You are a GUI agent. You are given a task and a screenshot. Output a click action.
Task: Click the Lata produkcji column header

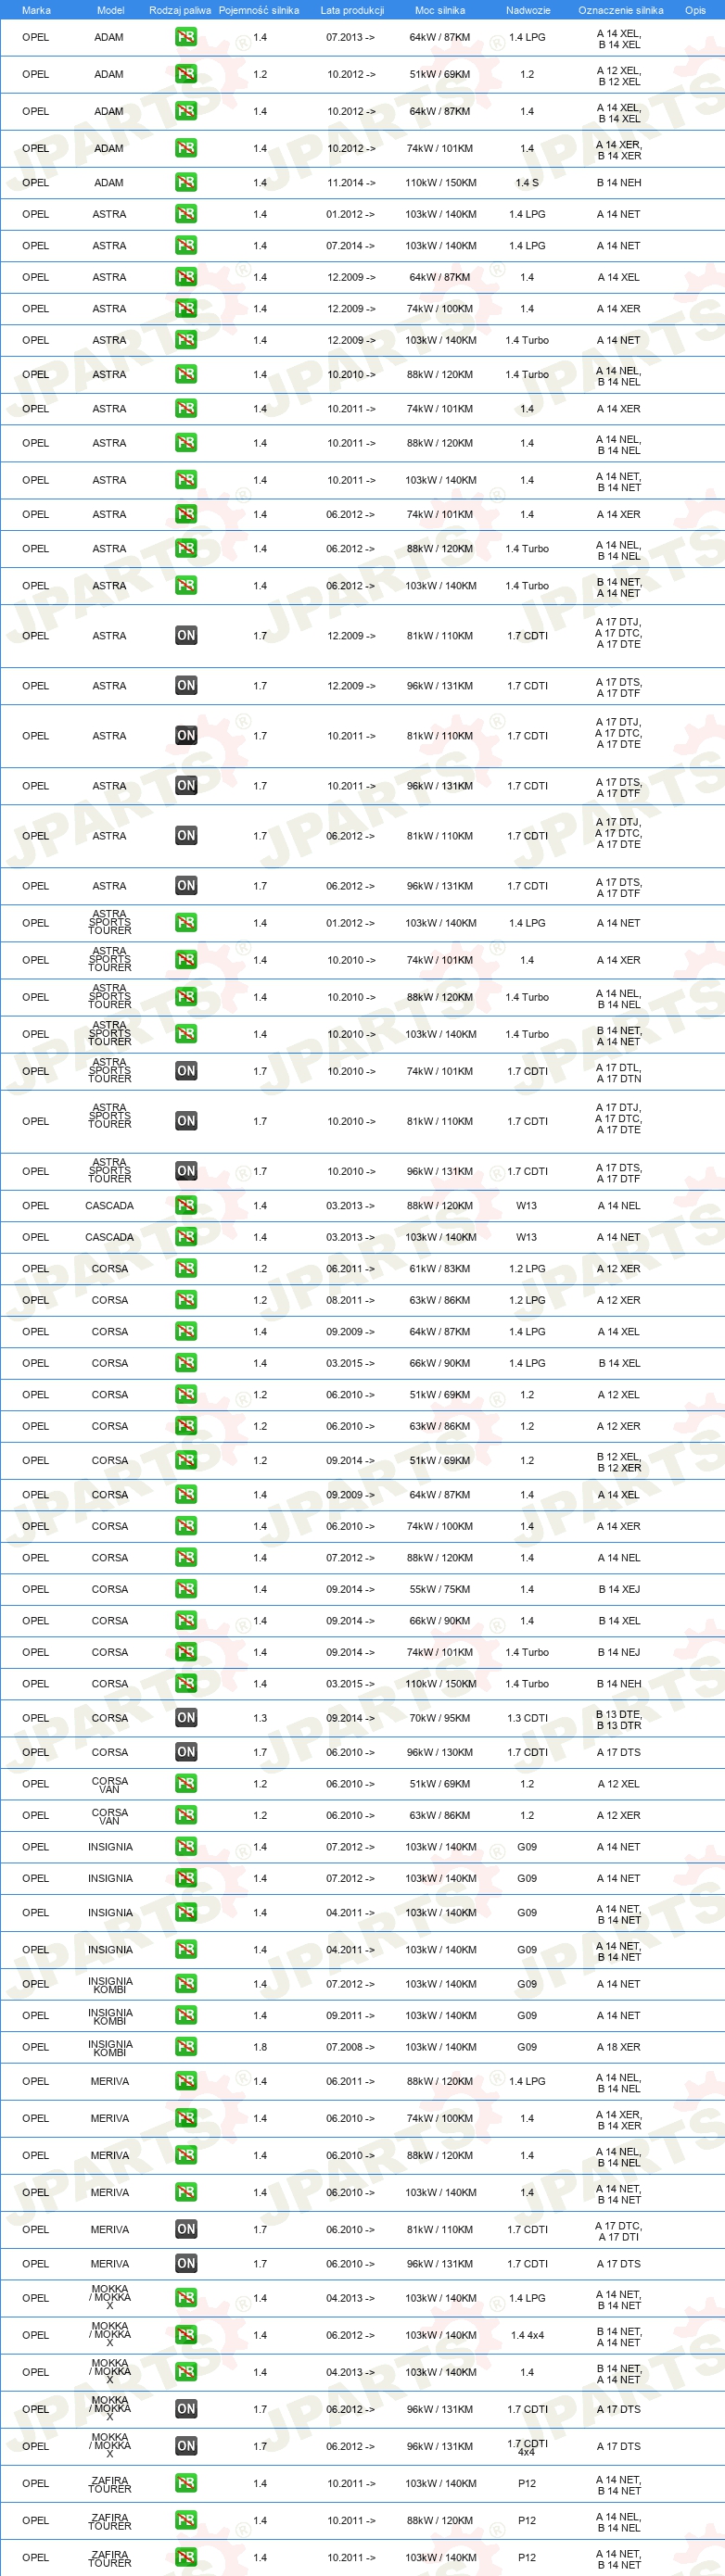[x=352, y=10]
